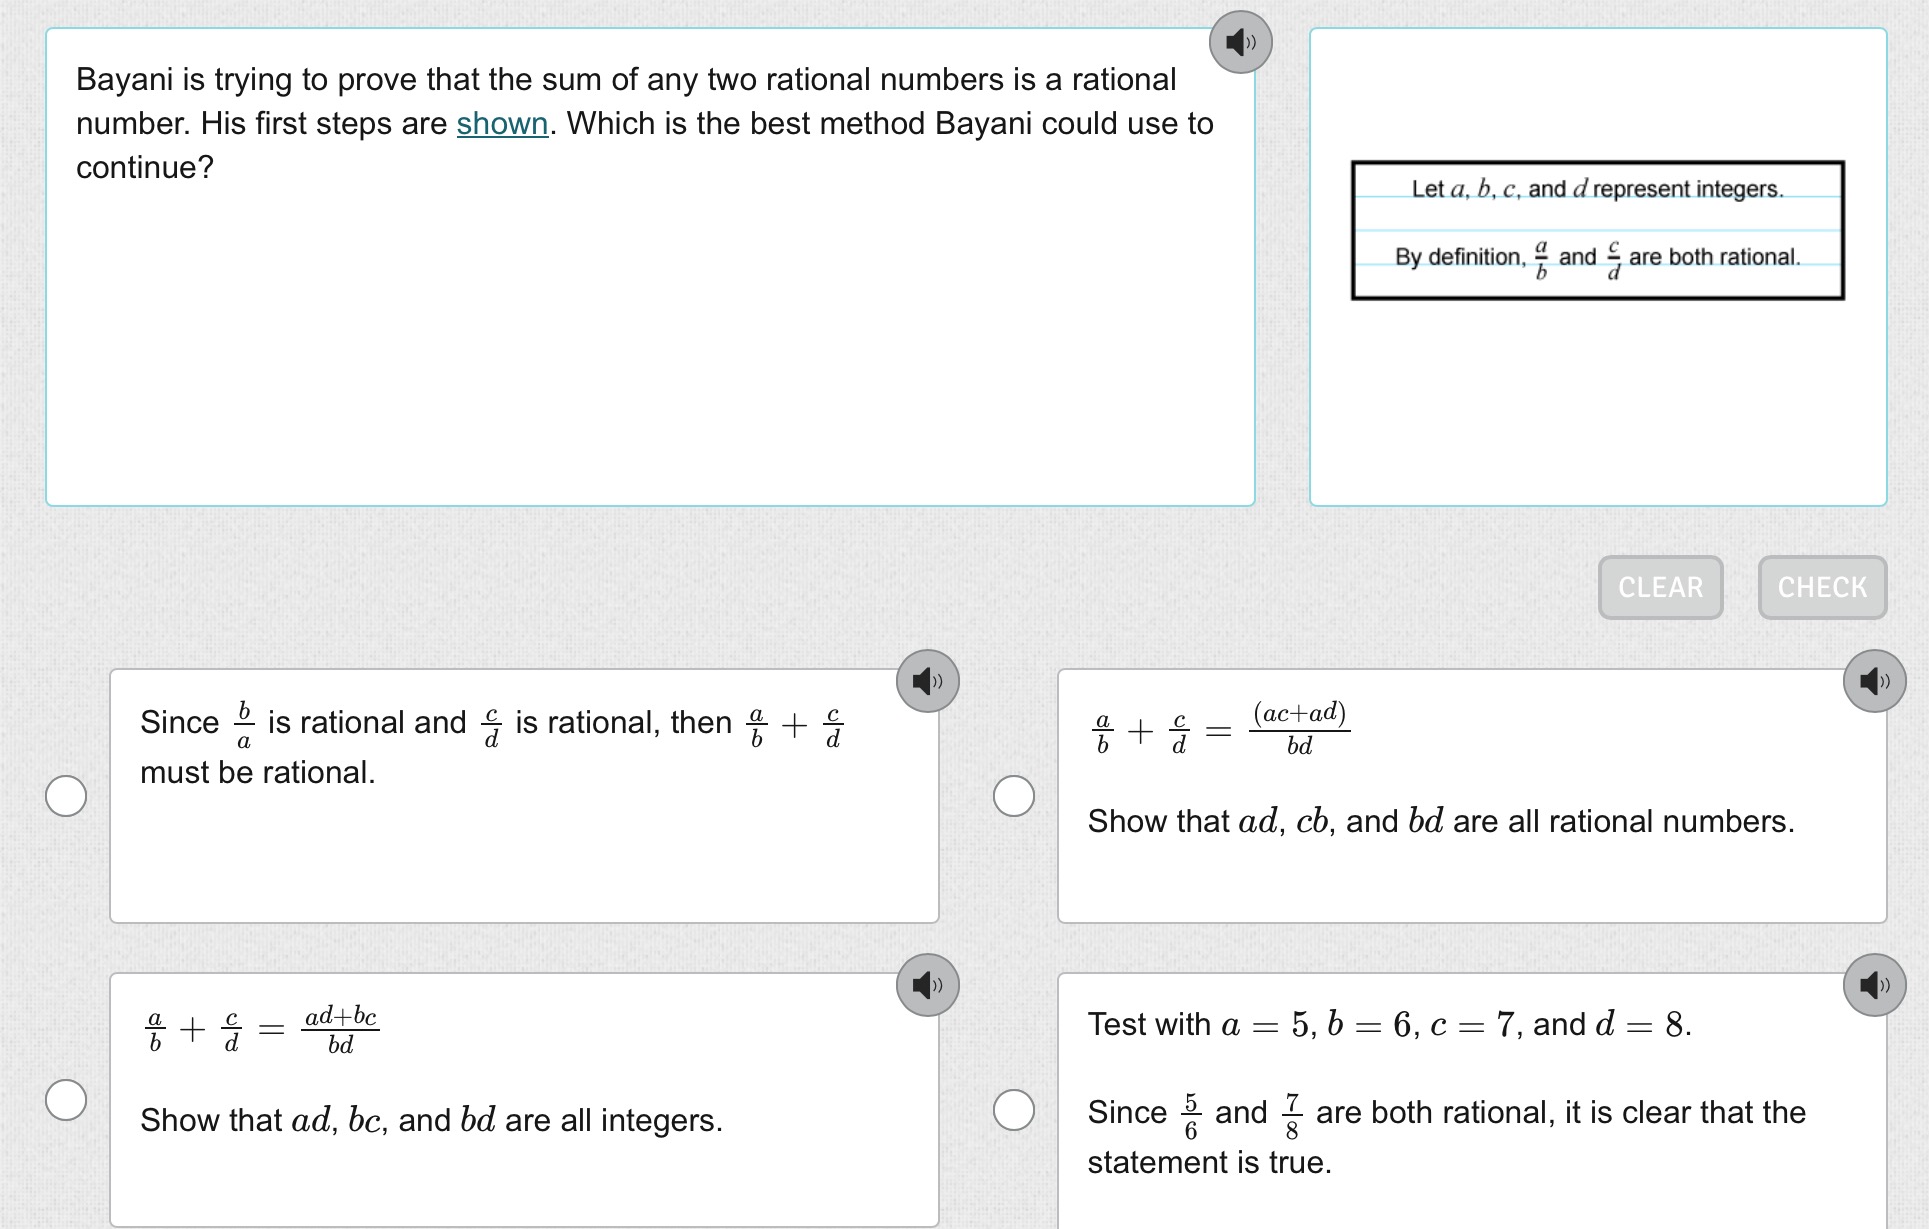
Task: Select radio button beside 'all rational numbers' answer
Action: (1013, 796)
